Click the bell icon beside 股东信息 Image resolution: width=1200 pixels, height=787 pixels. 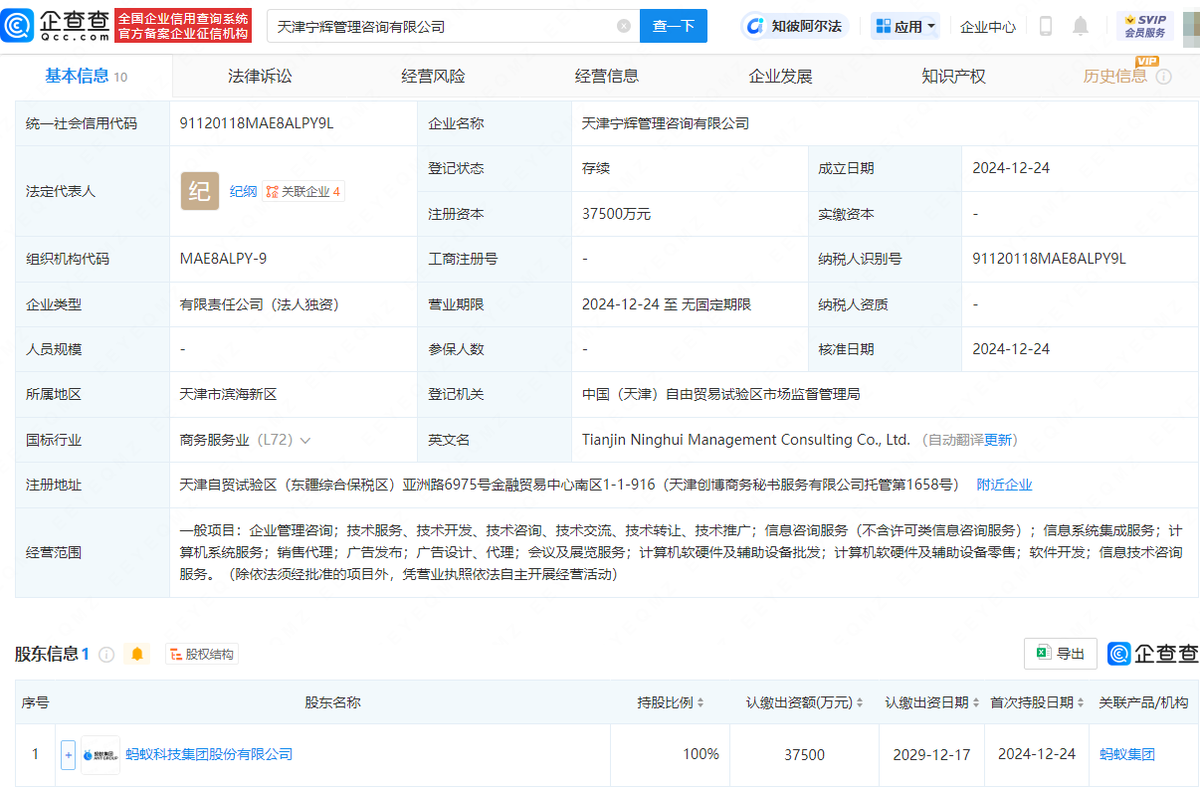[137, 653]
